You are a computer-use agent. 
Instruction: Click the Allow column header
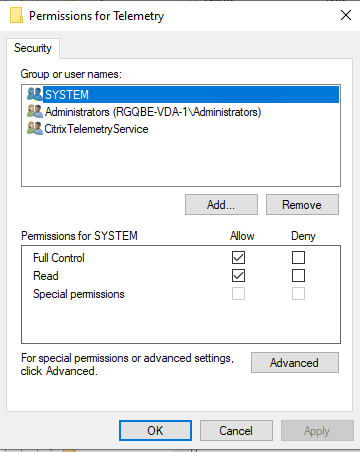242,236
